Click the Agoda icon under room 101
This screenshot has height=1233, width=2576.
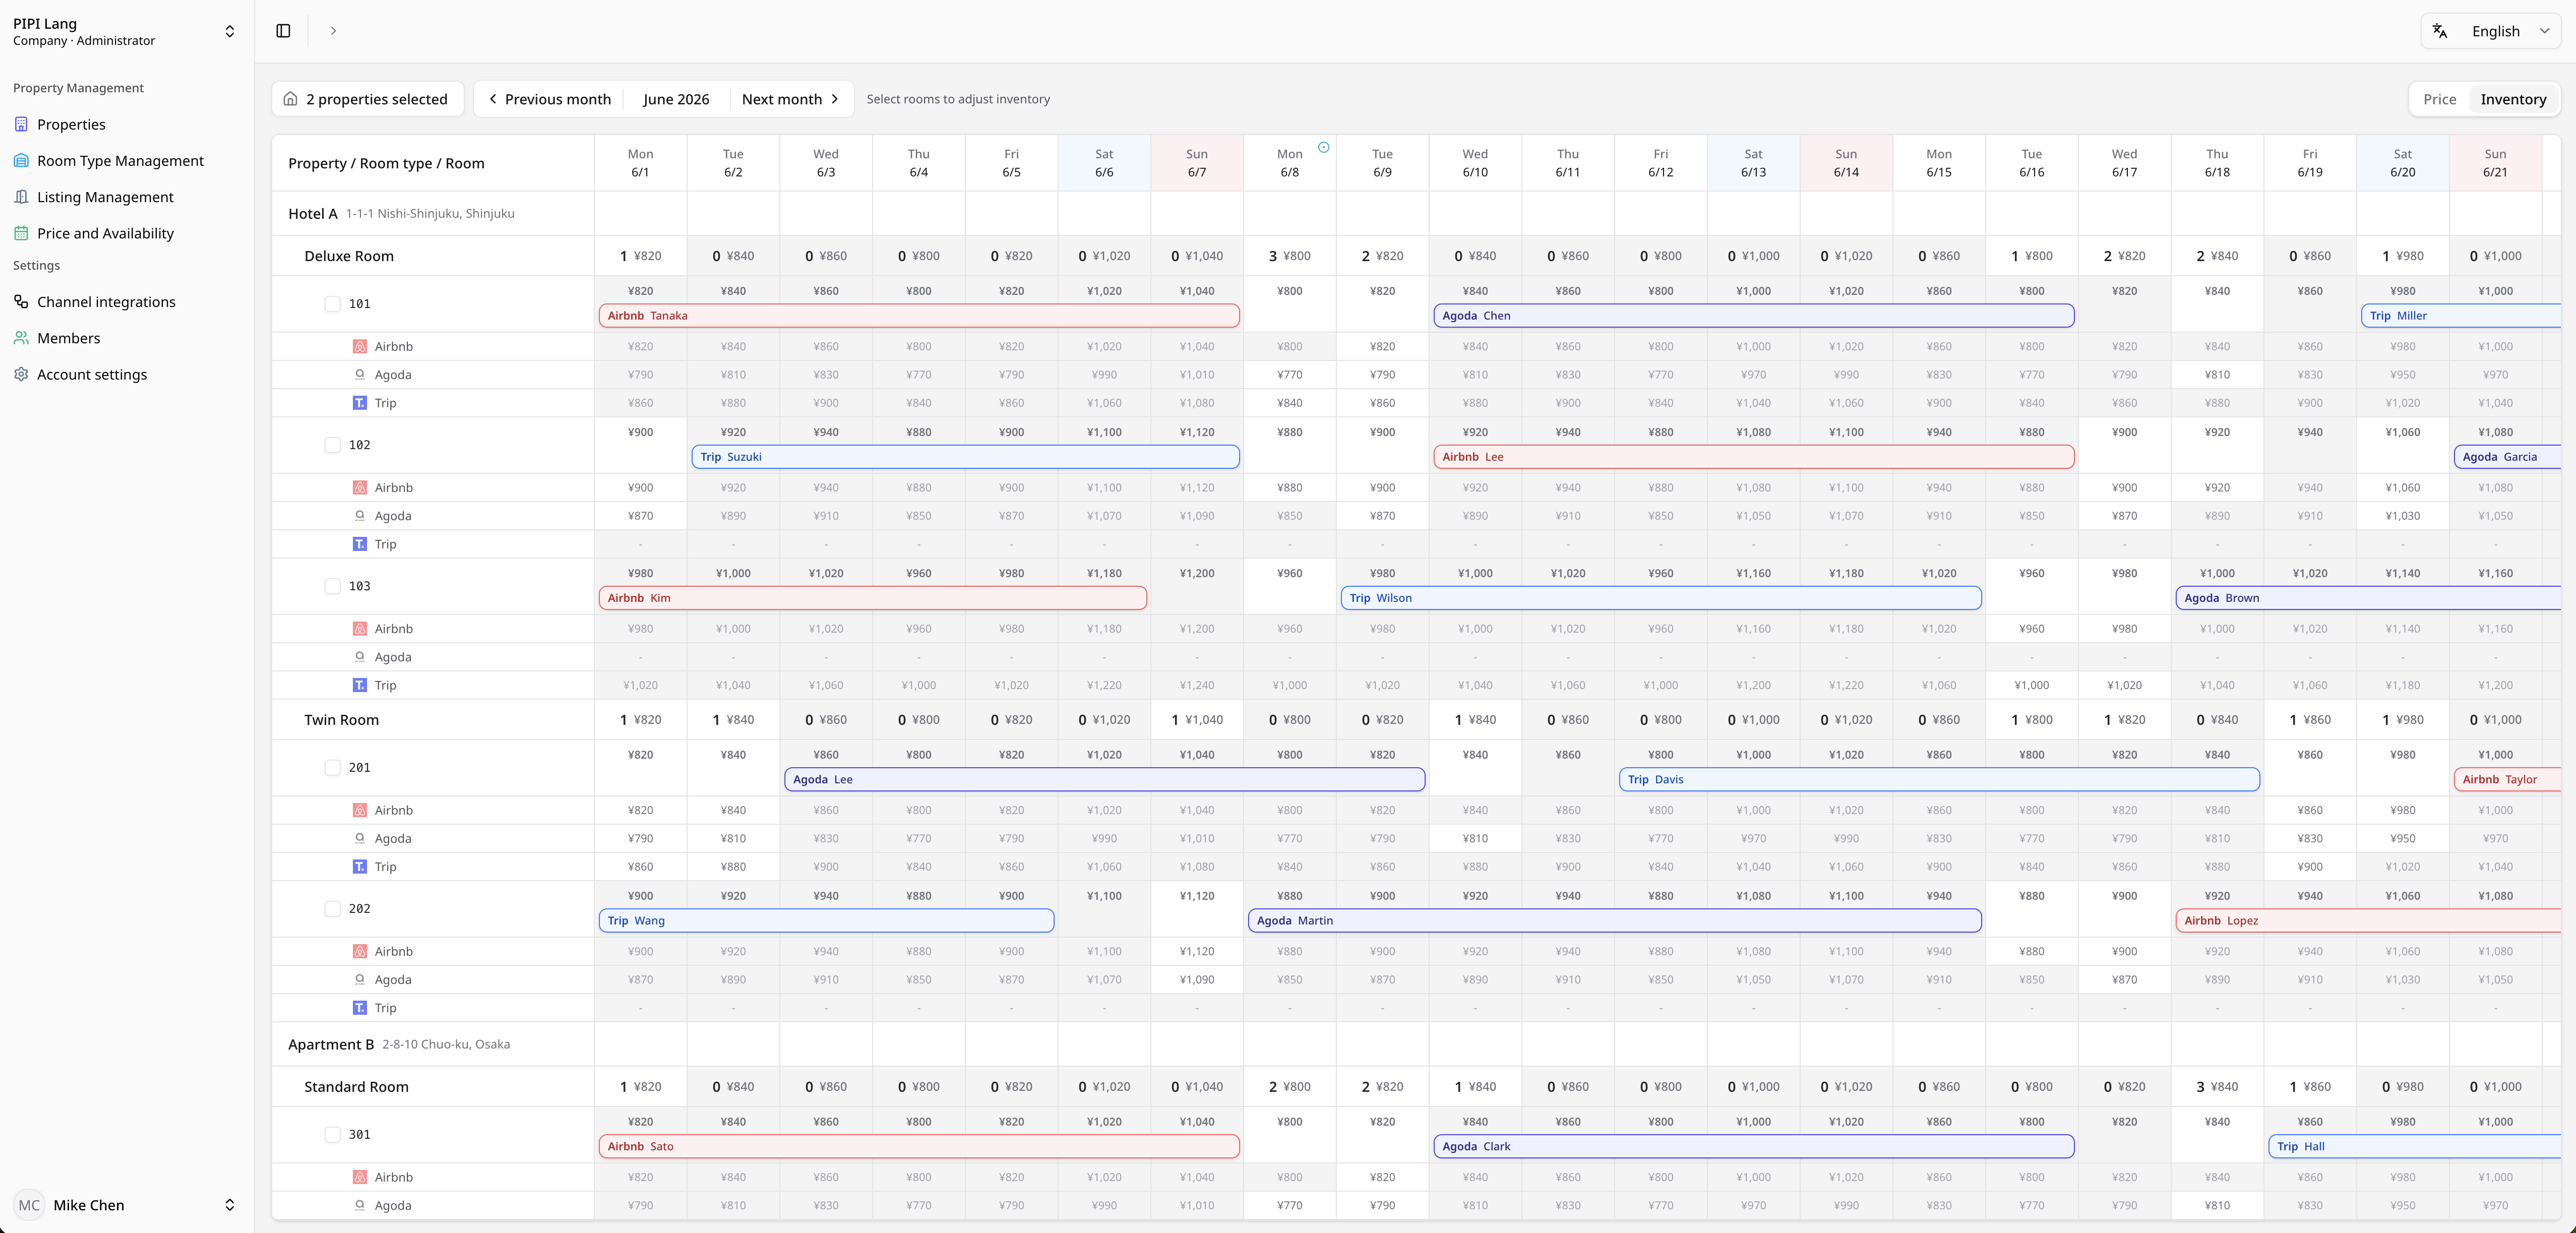click(359, 375)
